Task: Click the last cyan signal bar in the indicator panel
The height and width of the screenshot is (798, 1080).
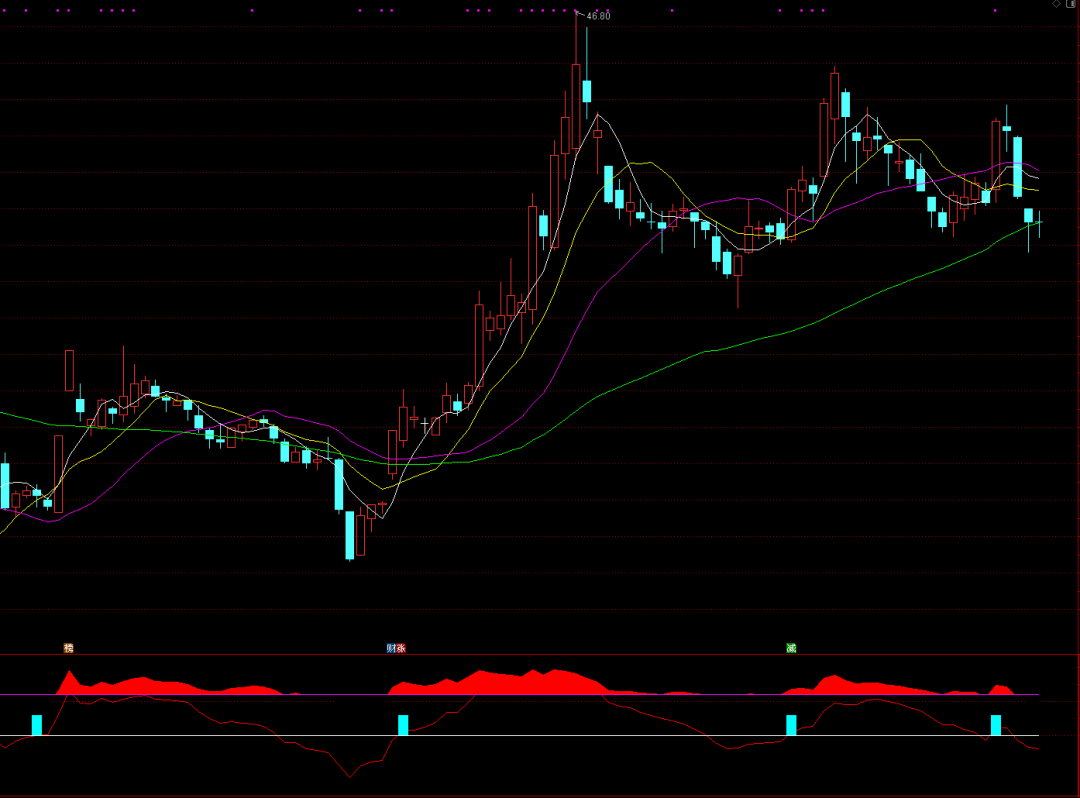Action: pos(996,725)
